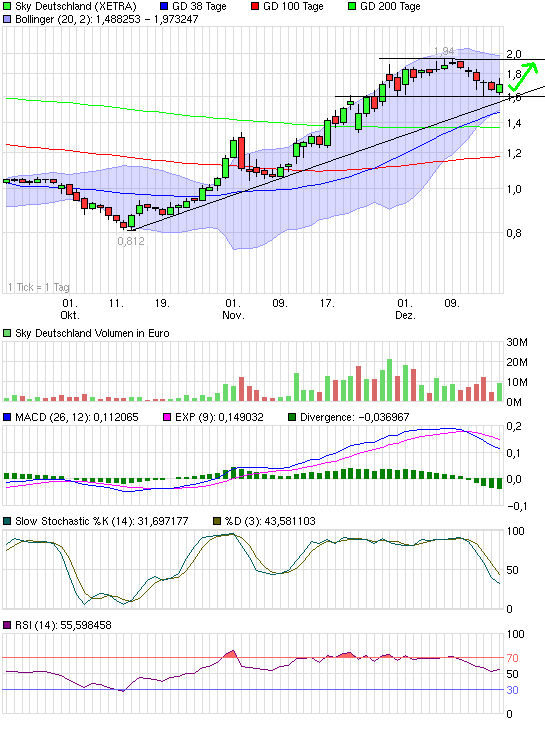545x735 pixels.
Task: Click the '01. Nov.' date axis label
Action: click(x=233, y=309)
